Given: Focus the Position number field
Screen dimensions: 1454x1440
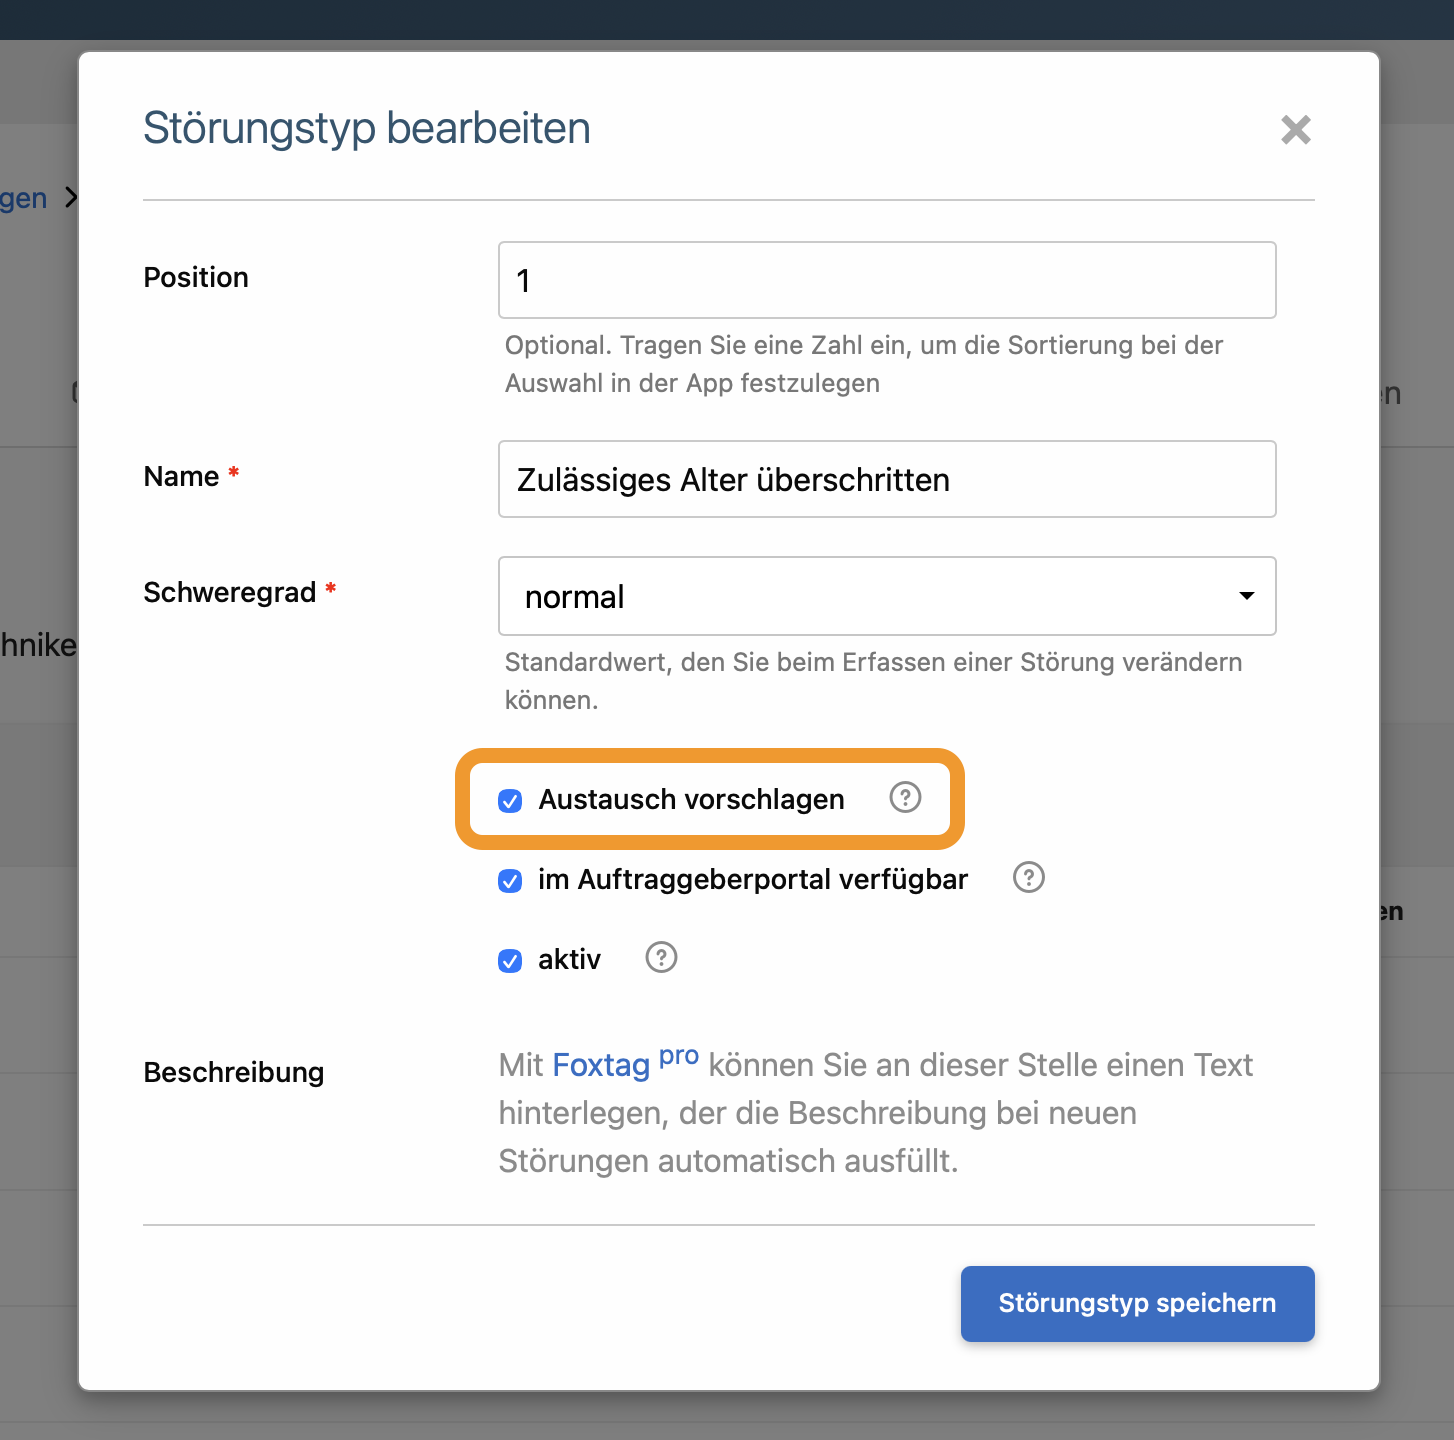Looking at the screenshot, I should [x=886, y=280].
